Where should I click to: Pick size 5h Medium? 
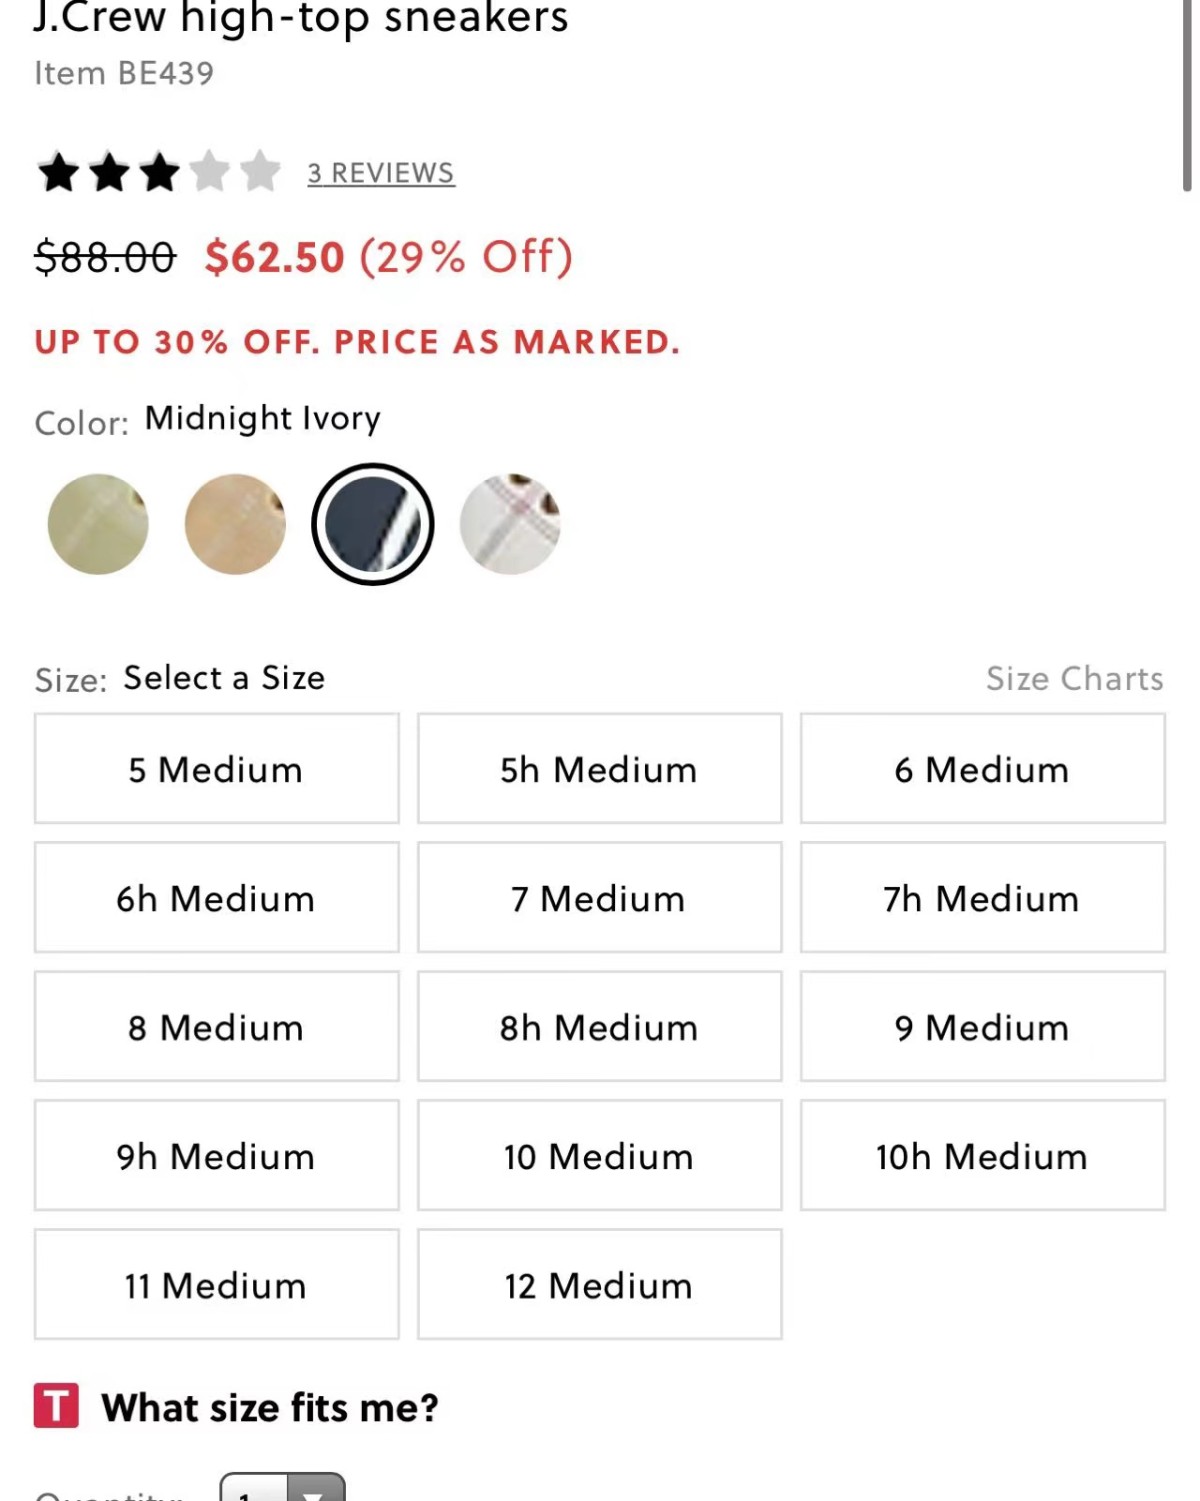click(x=599, y=769)
